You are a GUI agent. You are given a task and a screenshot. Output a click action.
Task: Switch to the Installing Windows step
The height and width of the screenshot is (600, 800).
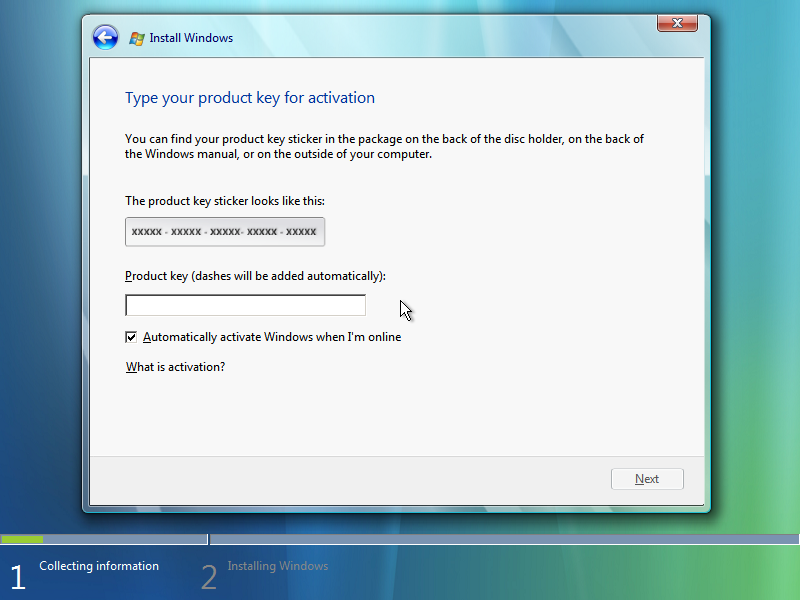277,566
